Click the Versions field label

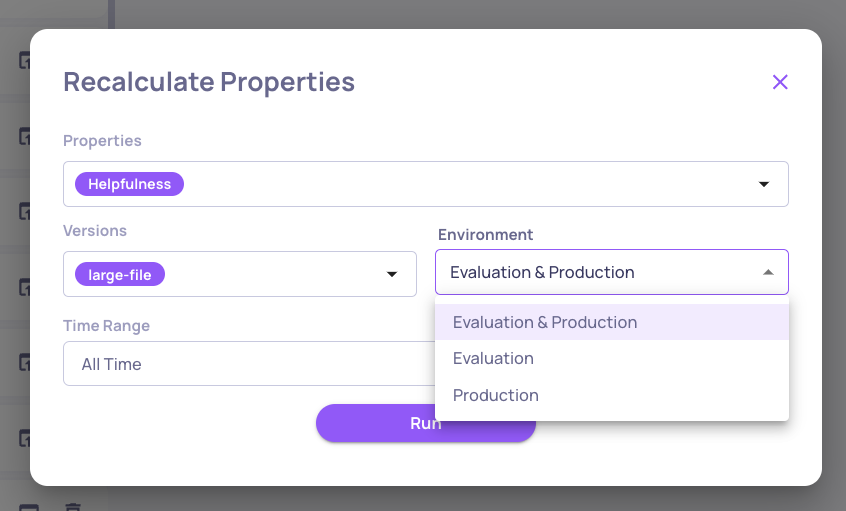95,230
